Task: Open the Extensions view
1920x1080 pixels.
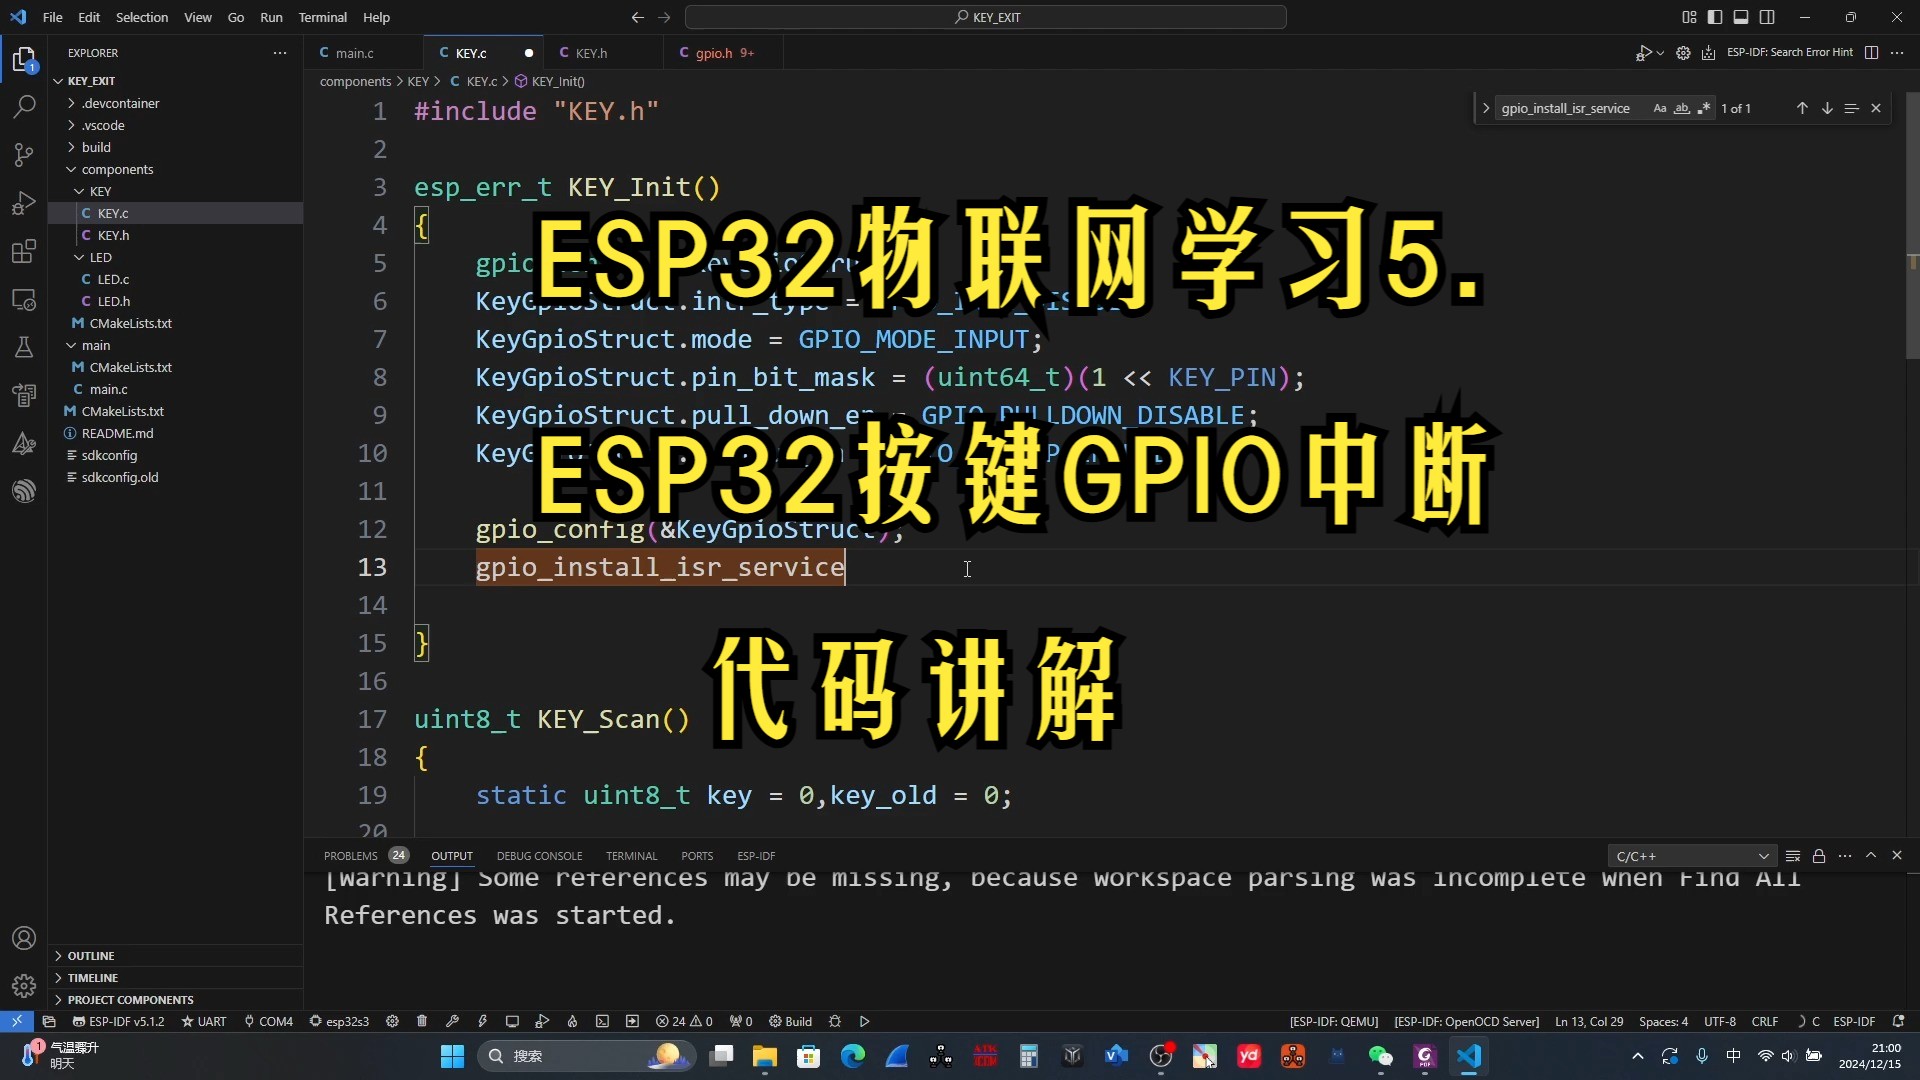Action: point(24,251)
